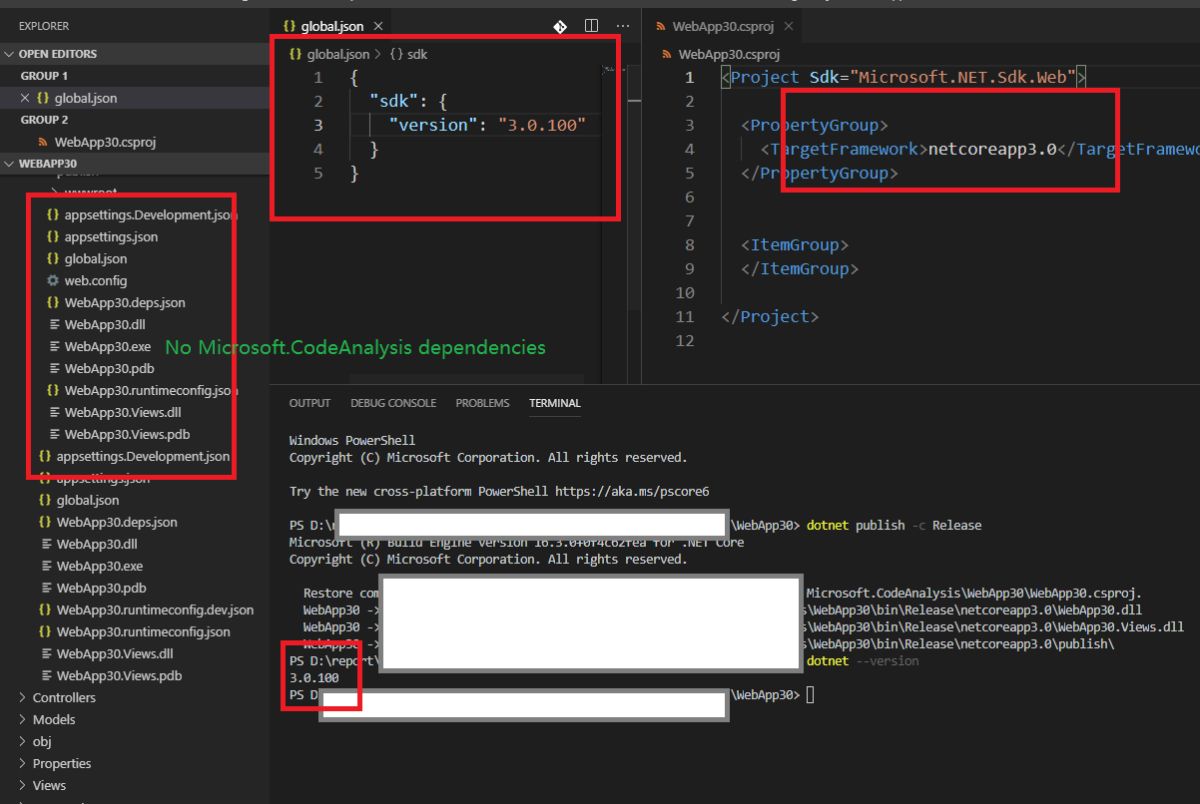Click the opening <ItemGroup> tag
The height and width of the screenshot is (804, 1200).
(x=795, y=245)
